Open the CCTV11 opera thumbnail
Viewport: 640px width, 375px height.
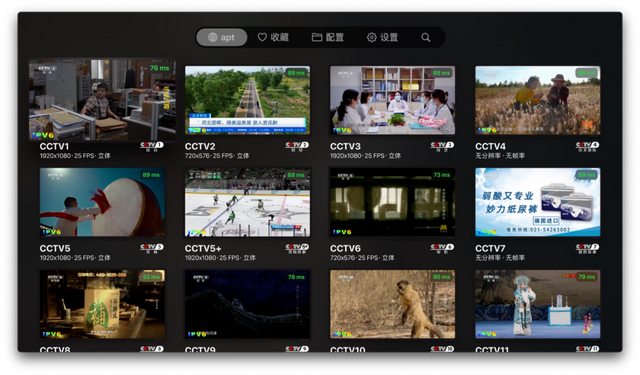click(x=538, y=304)
